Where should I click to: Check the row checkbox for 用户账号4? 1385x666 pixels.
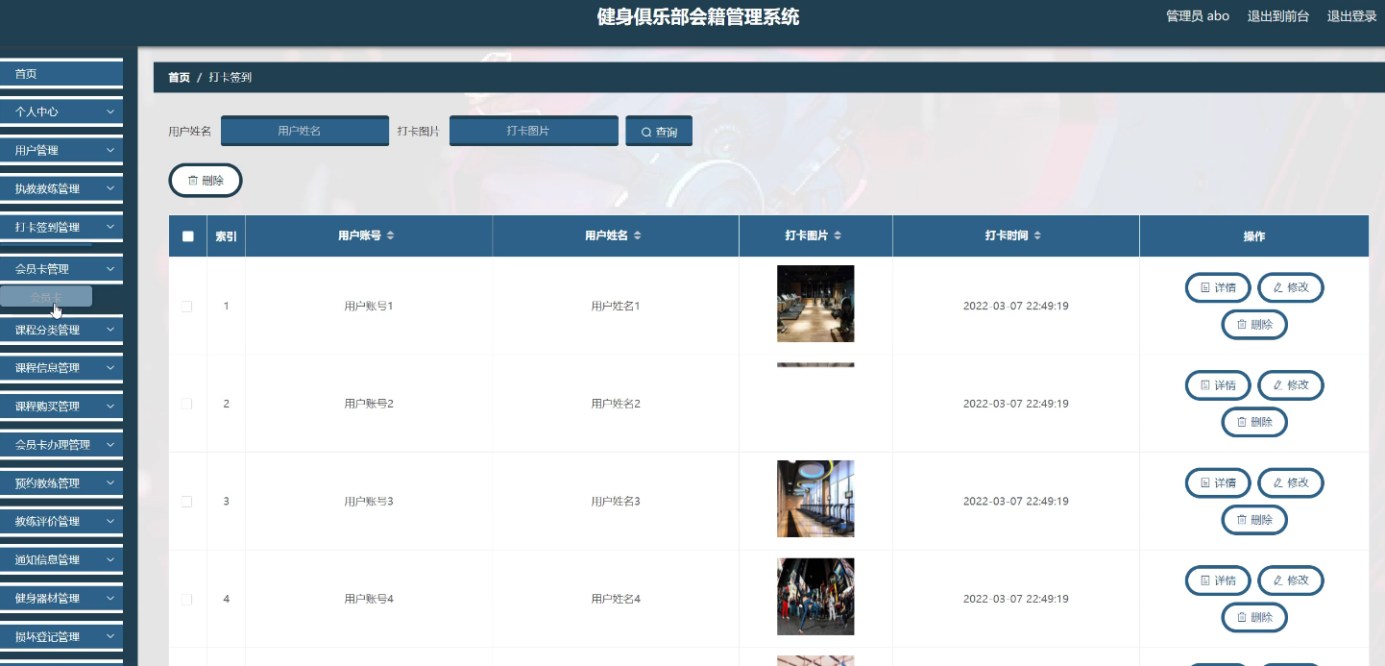tap(187, 599)
